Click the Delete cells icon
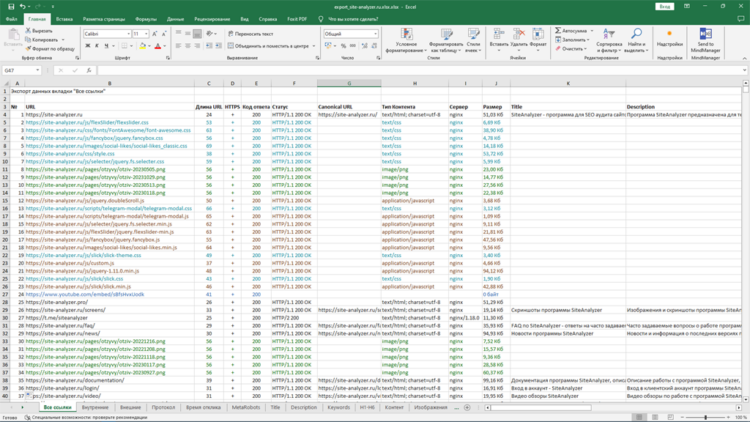Screen dimensions: 750x422 coord(518,33)
